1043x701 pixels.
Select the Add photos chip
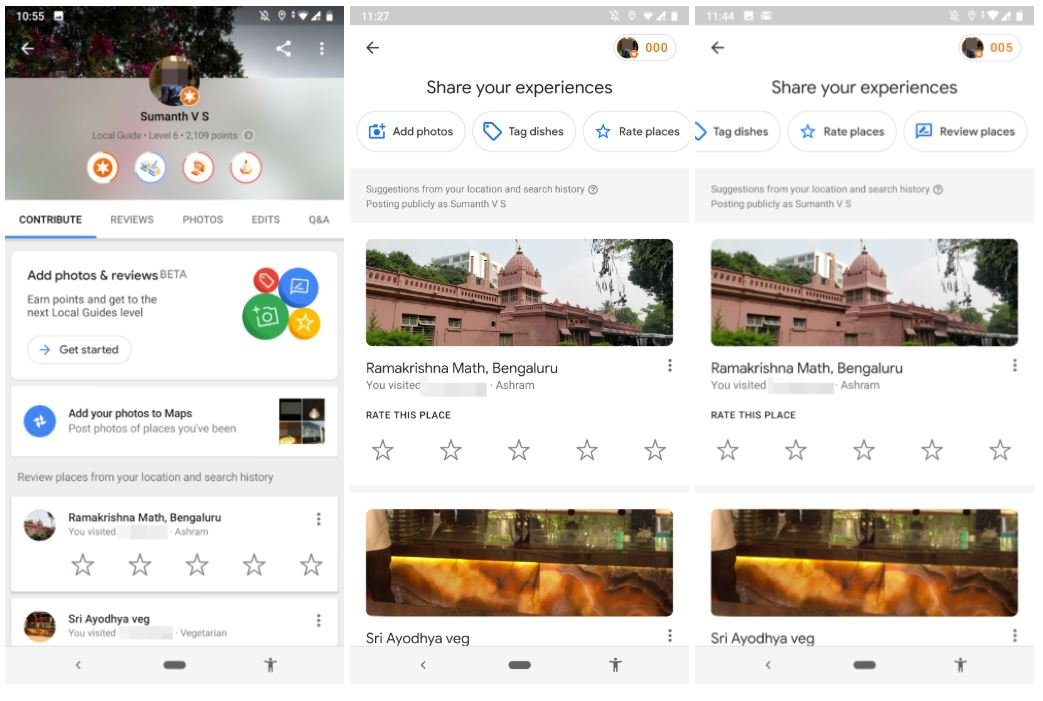(411, 131)
